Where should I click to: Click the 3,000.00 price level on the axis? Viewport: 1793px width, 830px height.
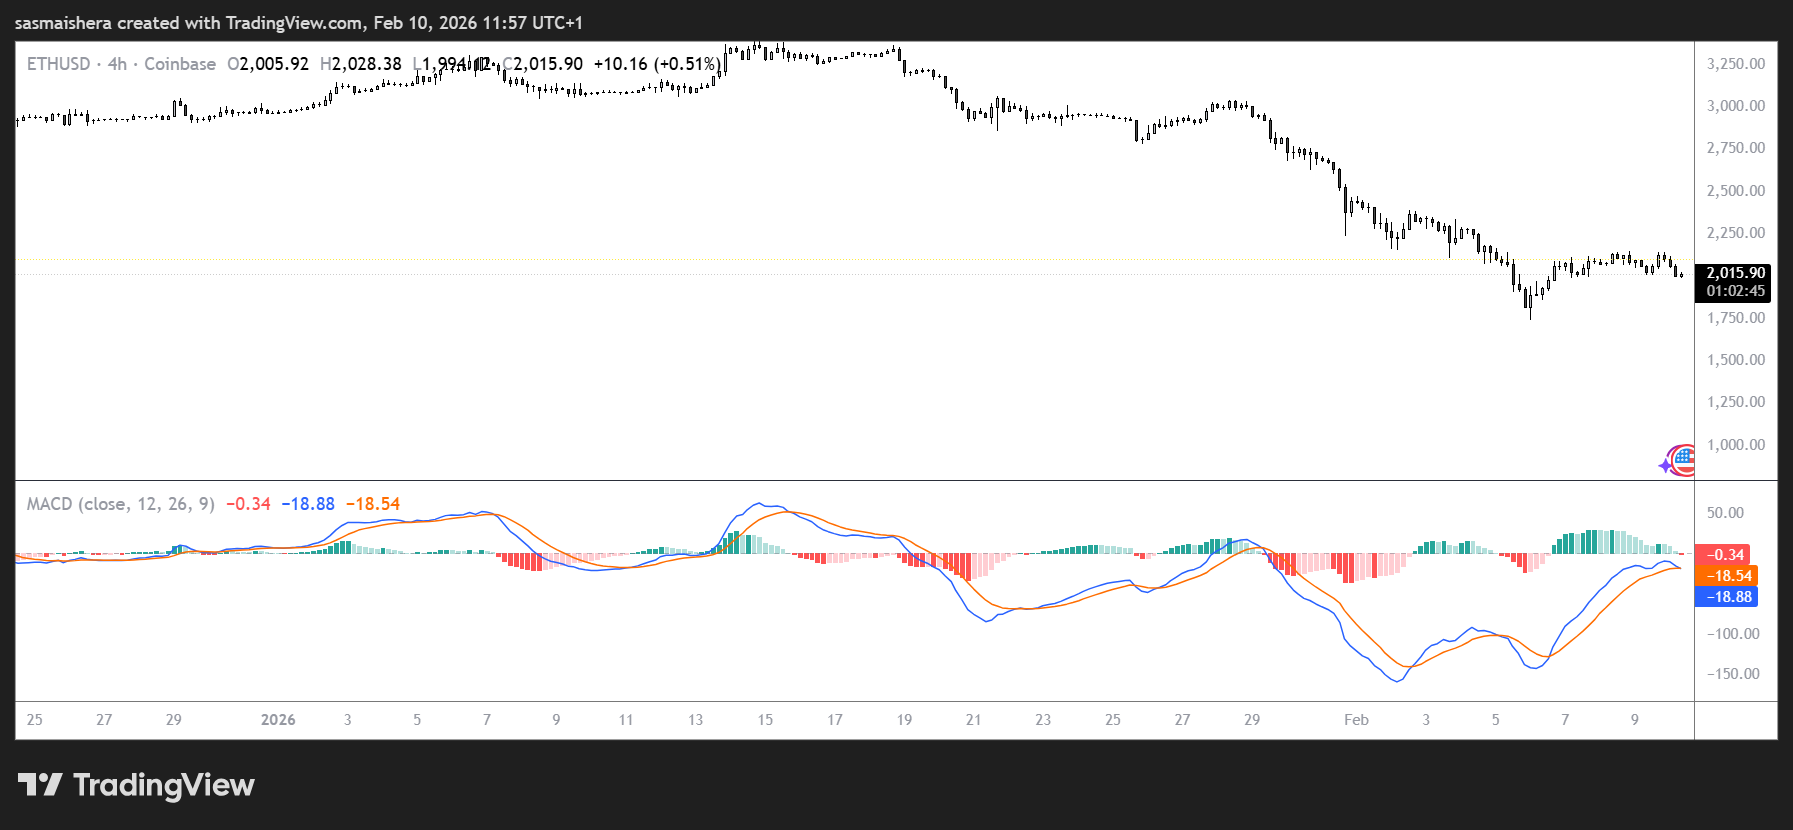point(1735,106)
